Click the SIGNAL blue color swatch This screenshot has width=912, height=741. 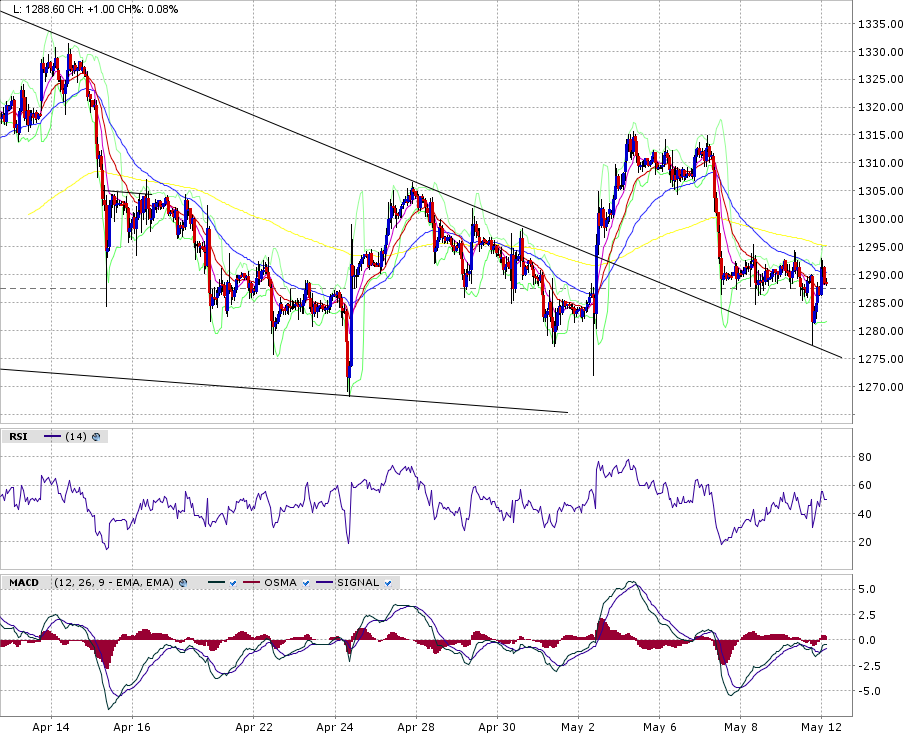pos(325,583)
